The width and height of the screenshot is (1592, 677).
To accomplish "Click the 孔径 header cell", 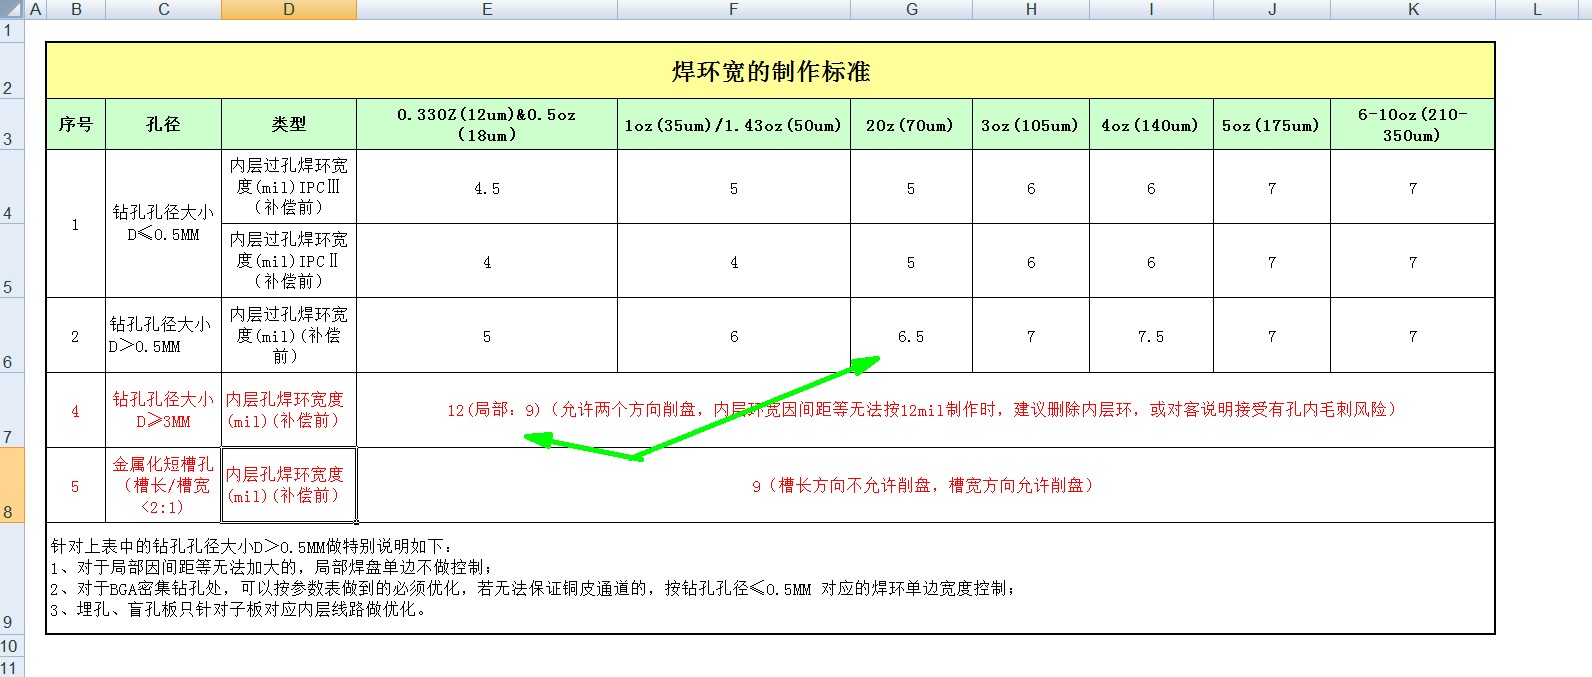I will click(x=164, y=124).
